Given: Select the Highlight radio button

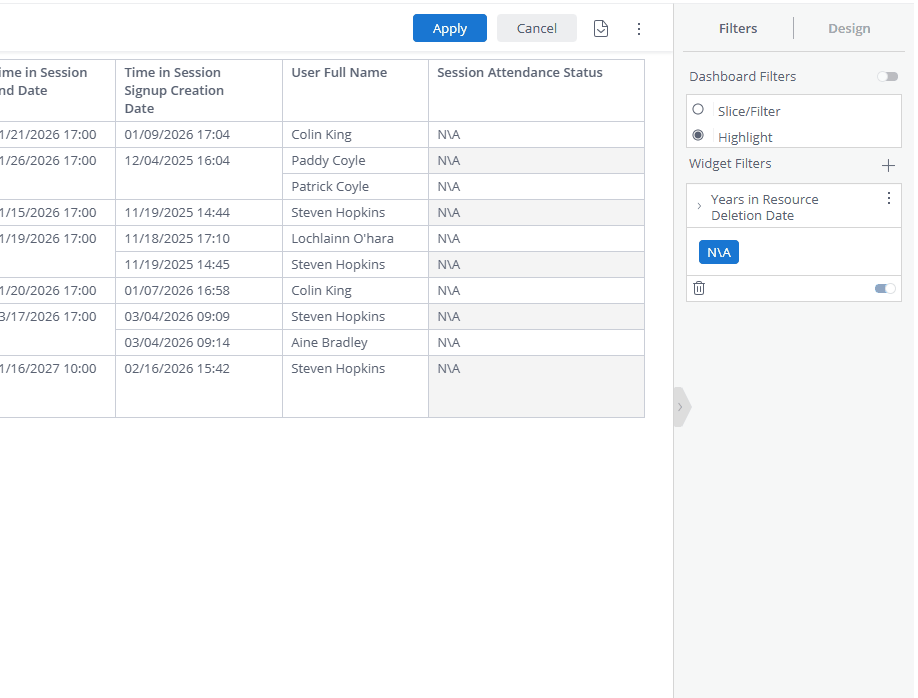Looking at the screenshot, I should point(698,137).
